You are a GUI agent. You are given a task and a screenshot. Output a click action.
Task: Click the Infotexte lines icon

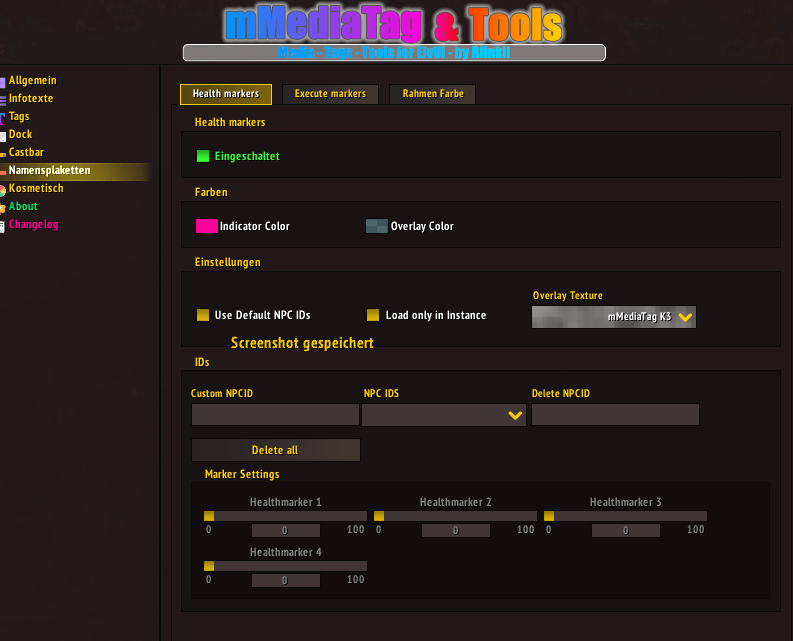pyautogui.click(x=3, y=99)
